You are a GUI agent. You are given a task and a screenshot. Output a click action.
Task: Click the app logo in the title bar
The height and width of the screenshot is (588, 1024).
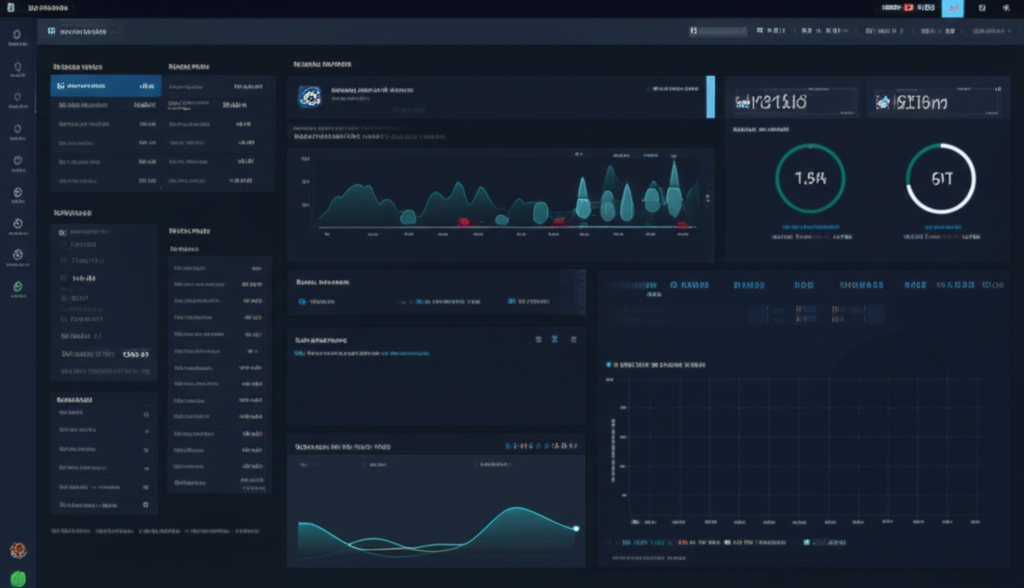point(10,8)
